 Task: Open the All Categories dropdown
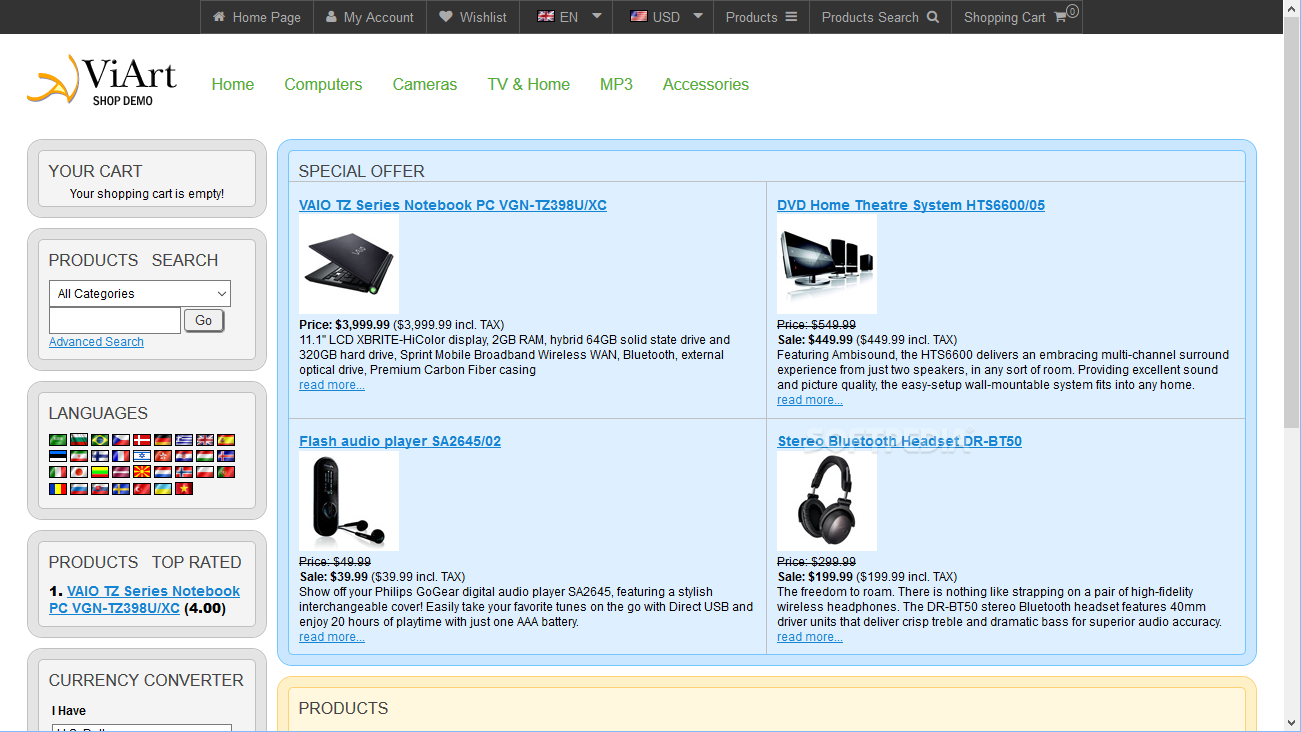[140, 294]
